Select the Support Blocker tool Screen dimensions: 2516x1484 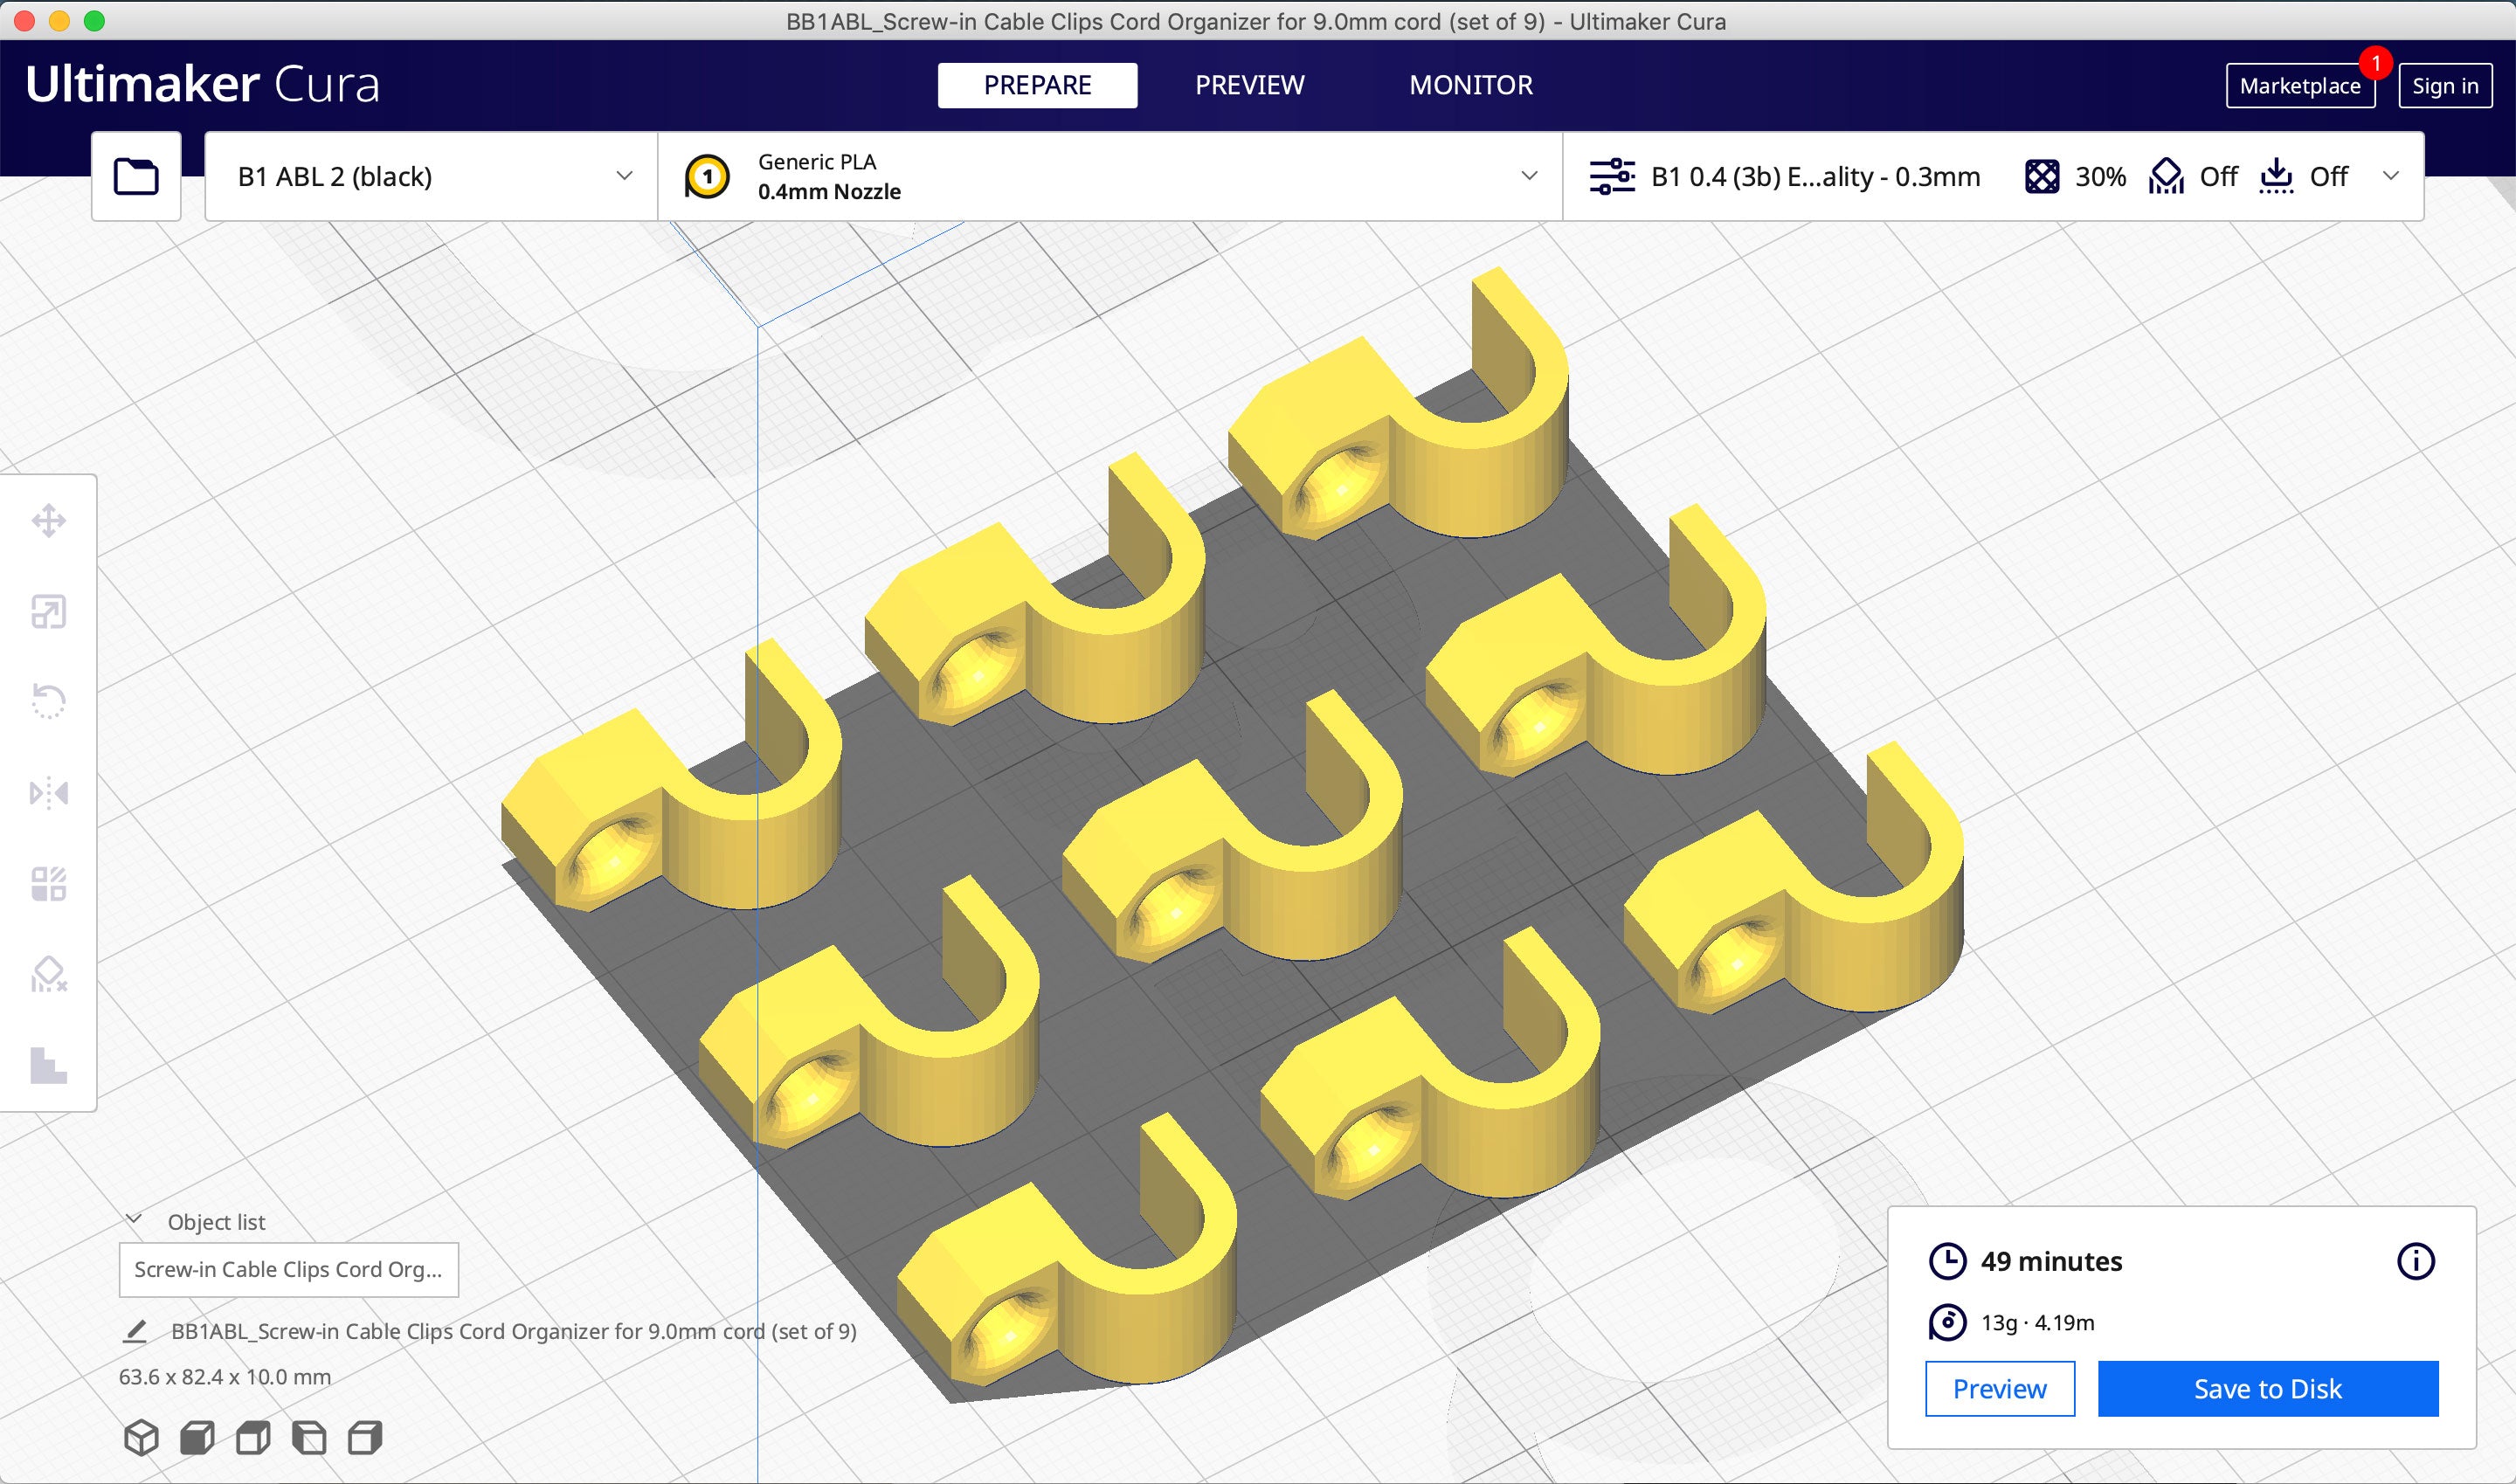[x=48, y=973]
